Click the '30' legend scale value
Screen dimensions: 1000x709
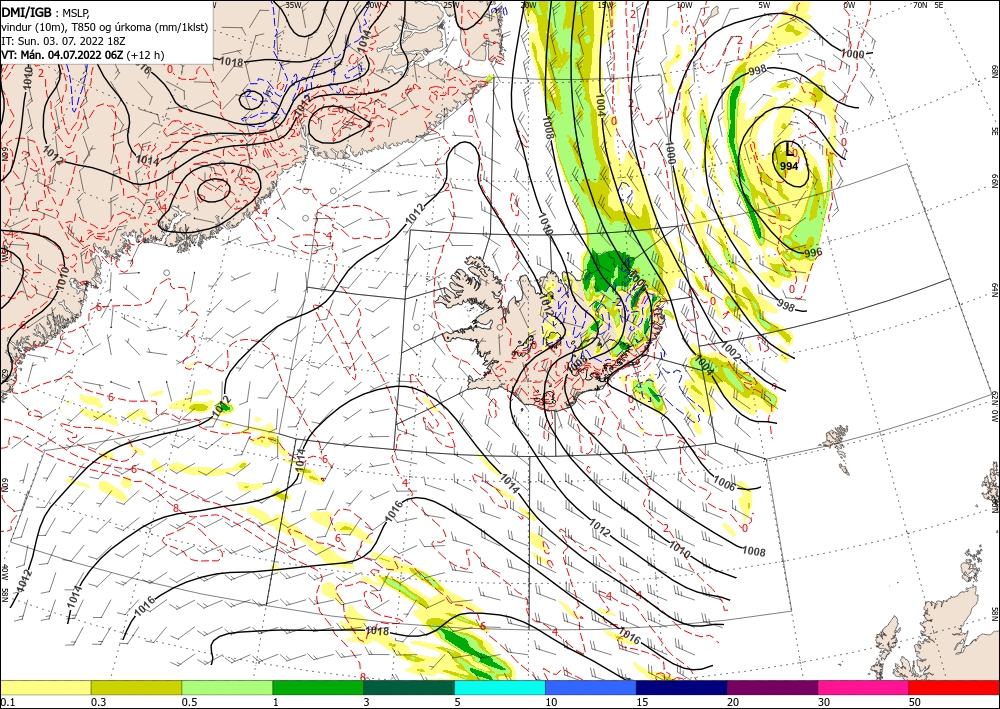pos(824,702)
